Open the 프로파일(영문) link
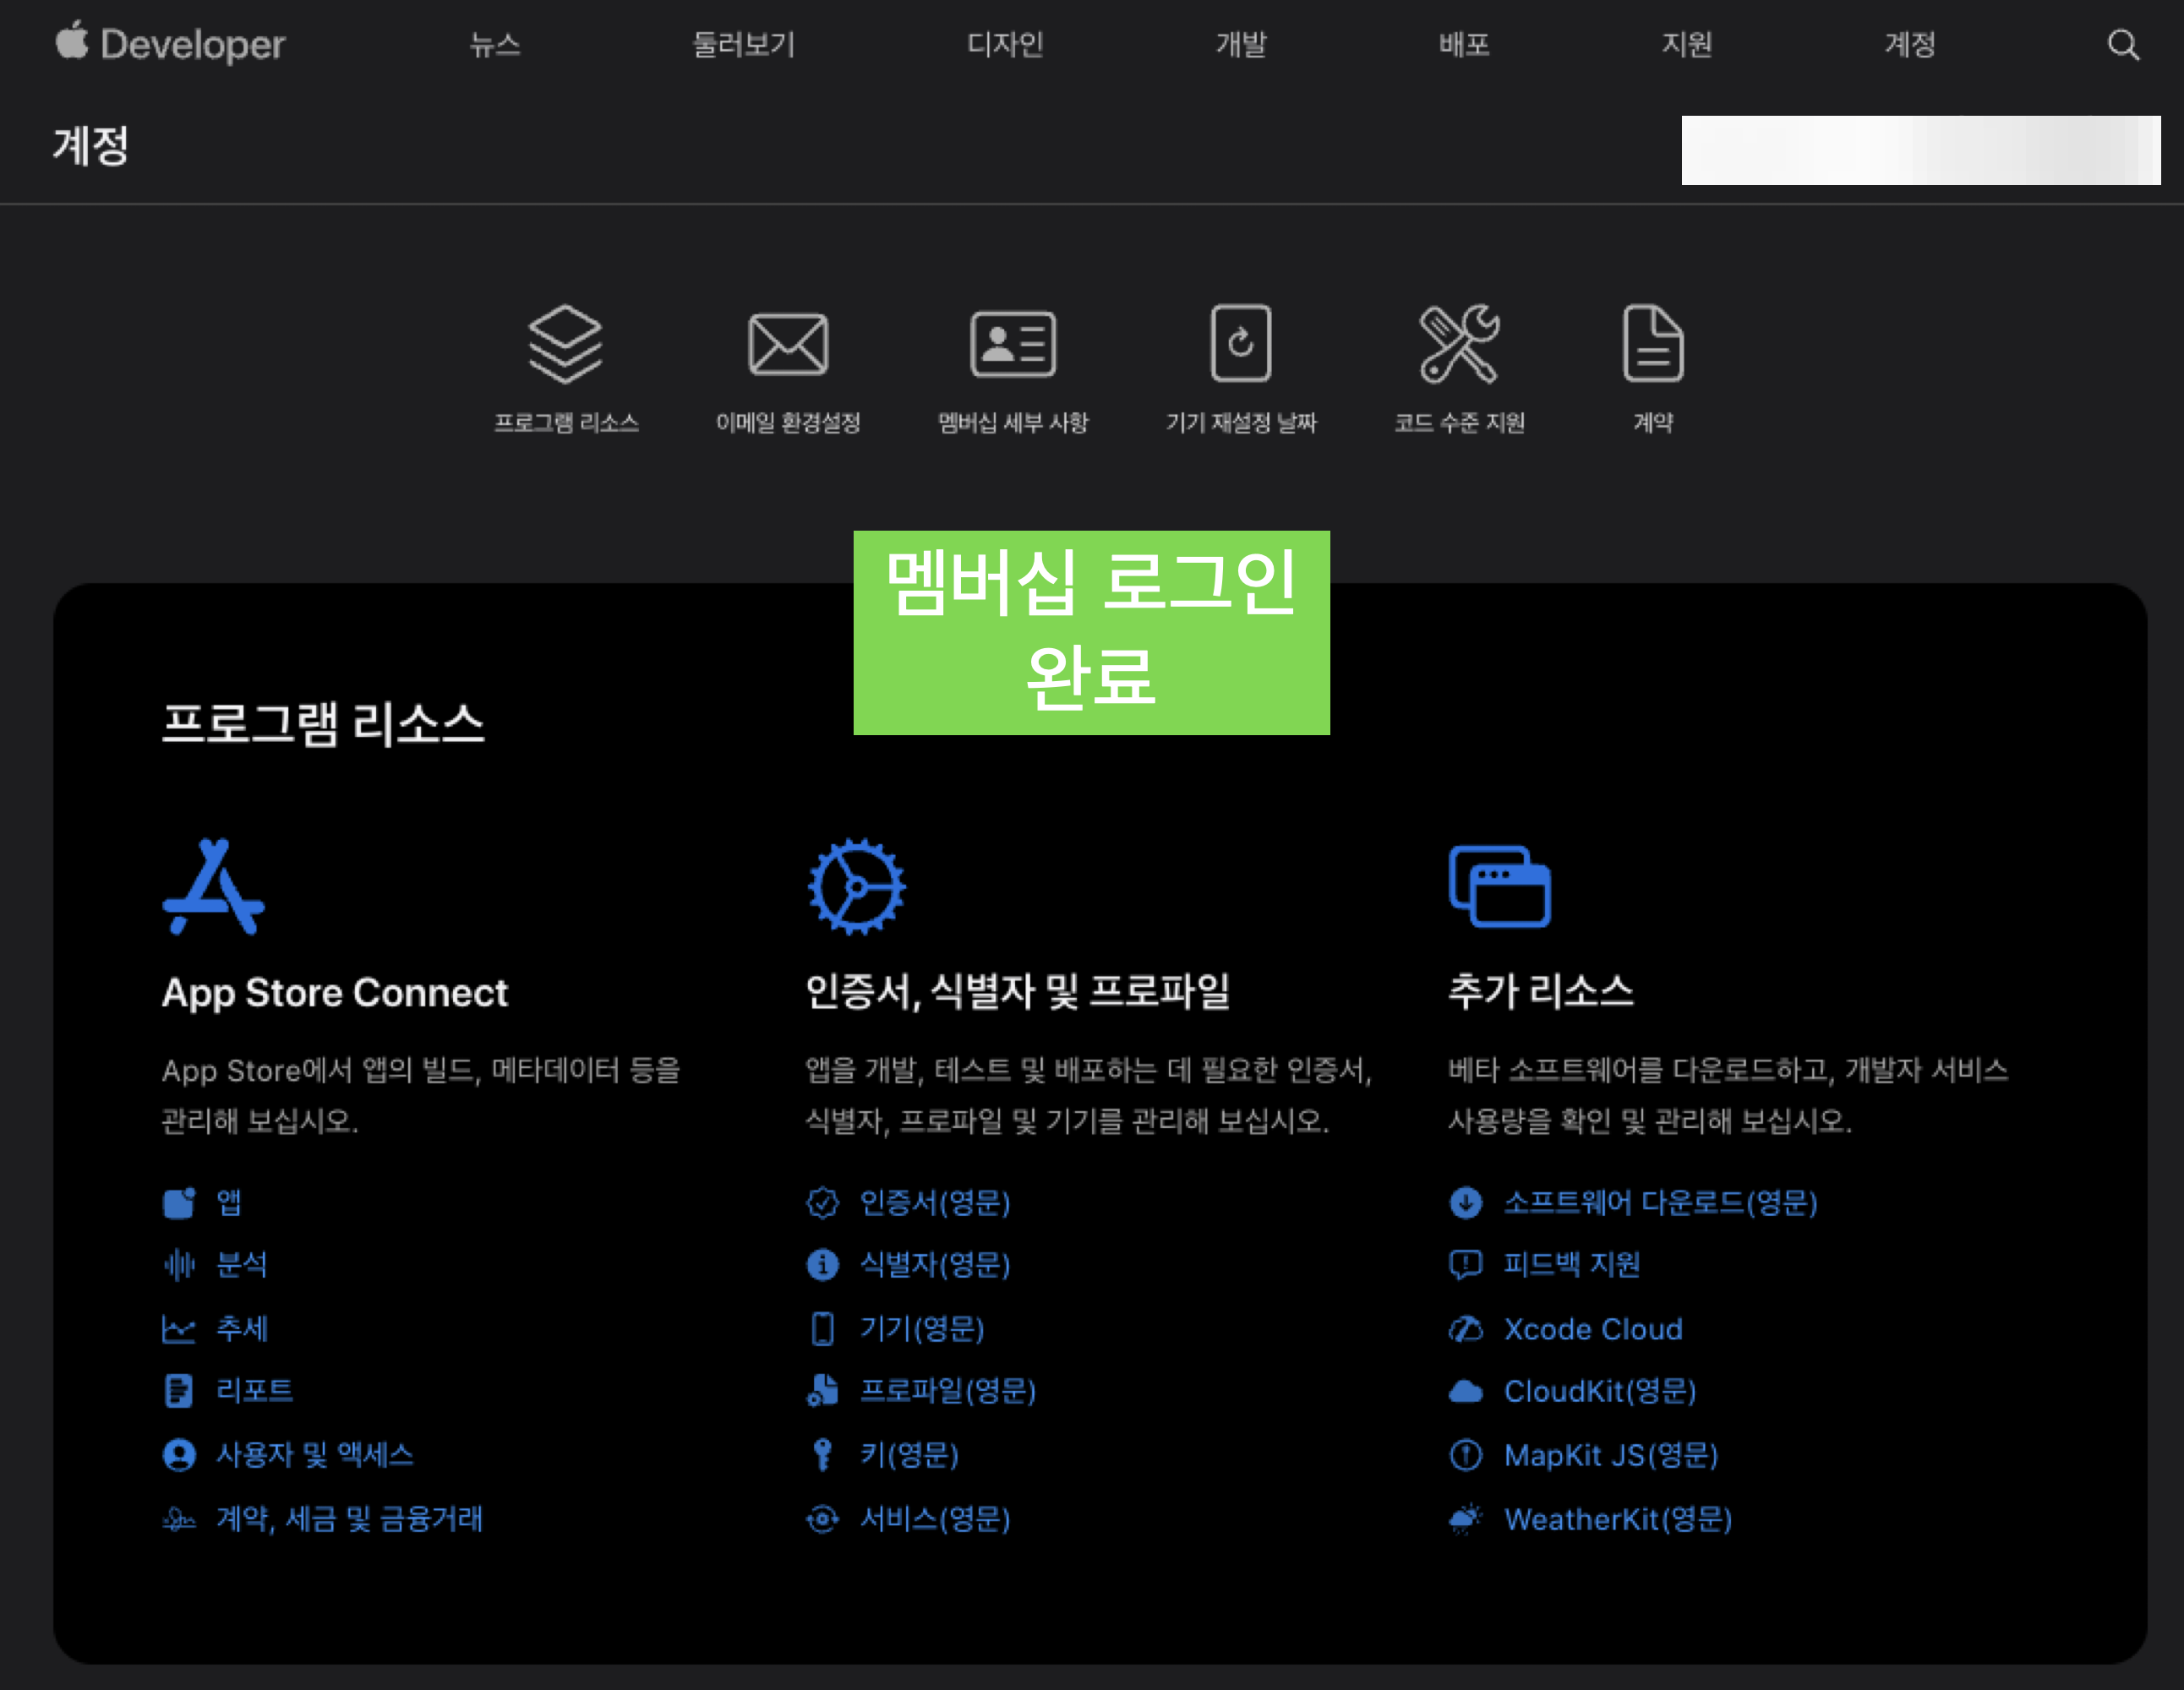This screenshot has height=1690, width=2184. pos(947,1391)
